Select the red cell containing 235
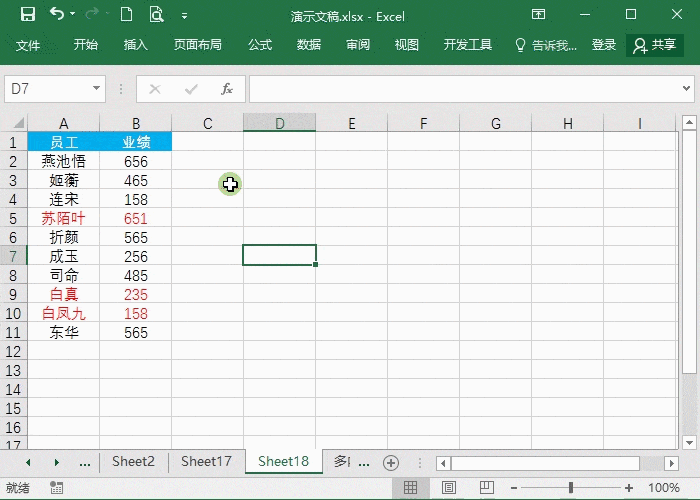Screen dimensions: 700x500 [136, 294]
